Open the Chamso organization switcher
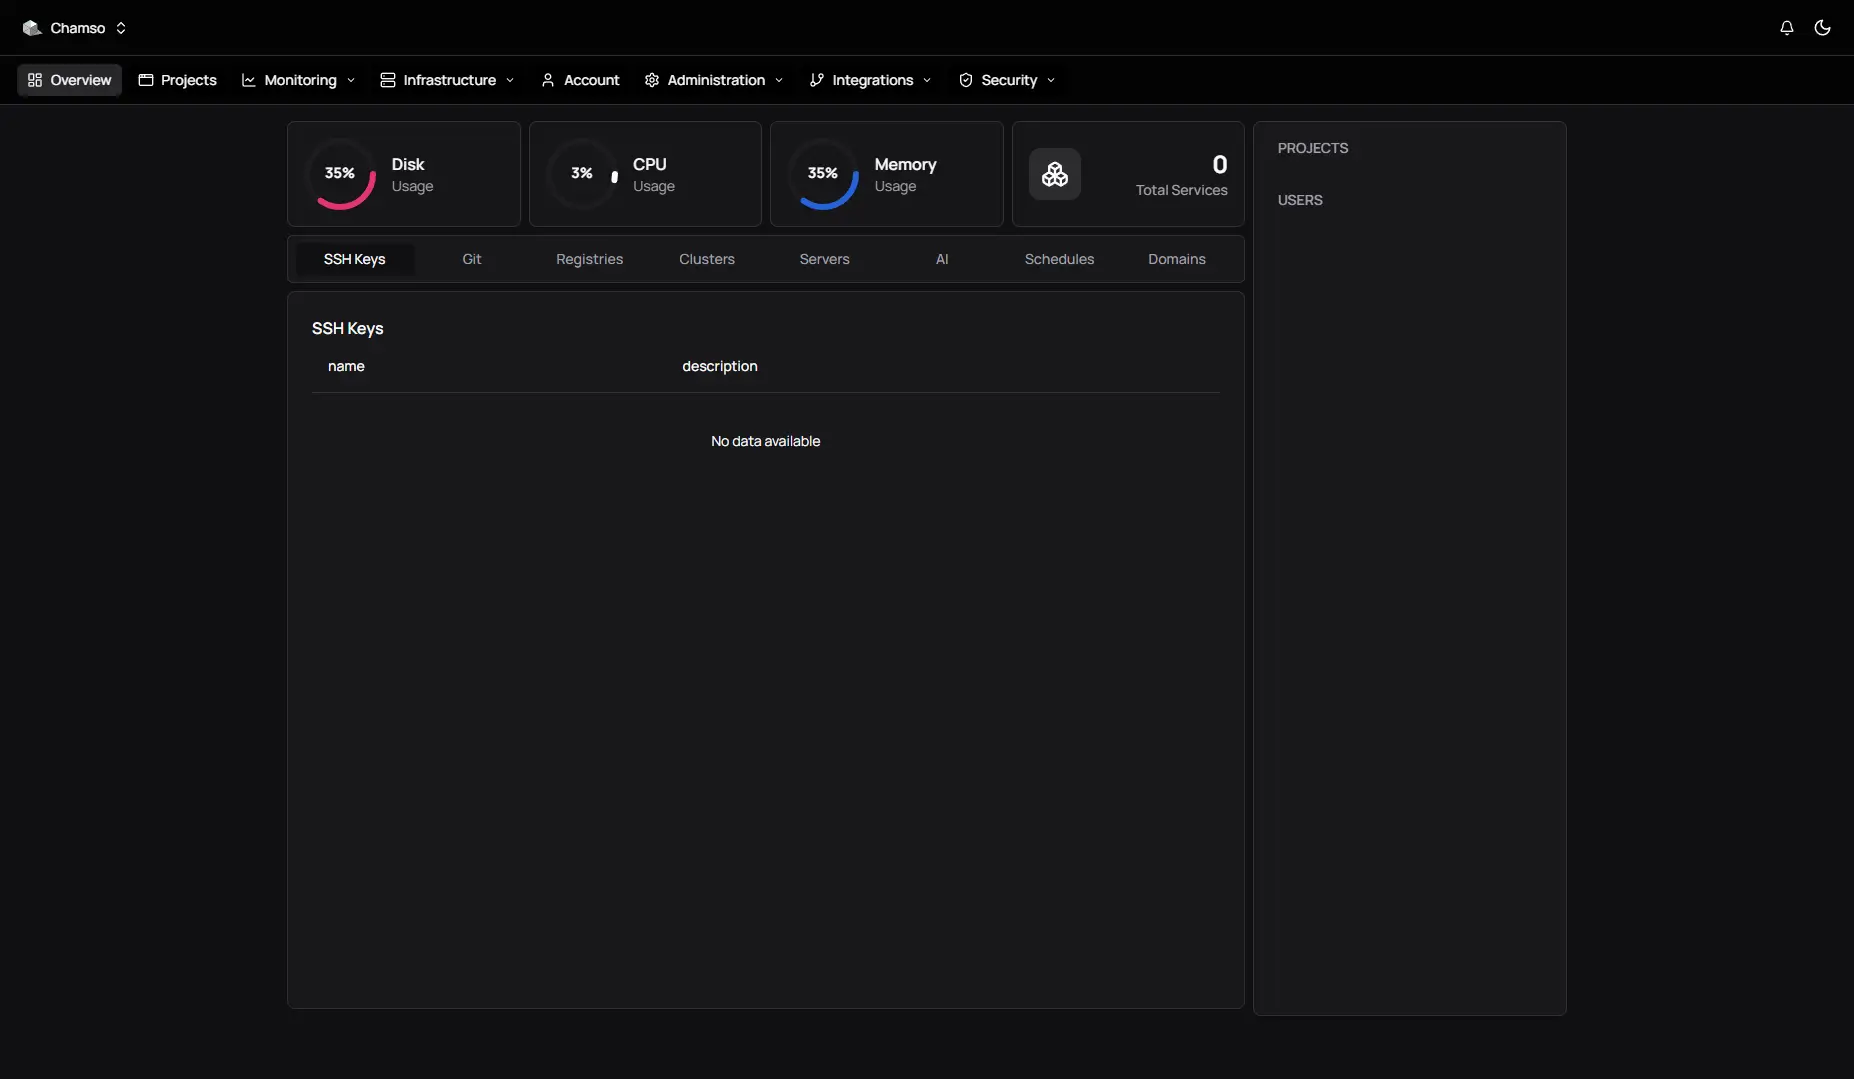The width and height of the screenshot is (1854, 1079). pyautogui.click(x=78, y=28)
